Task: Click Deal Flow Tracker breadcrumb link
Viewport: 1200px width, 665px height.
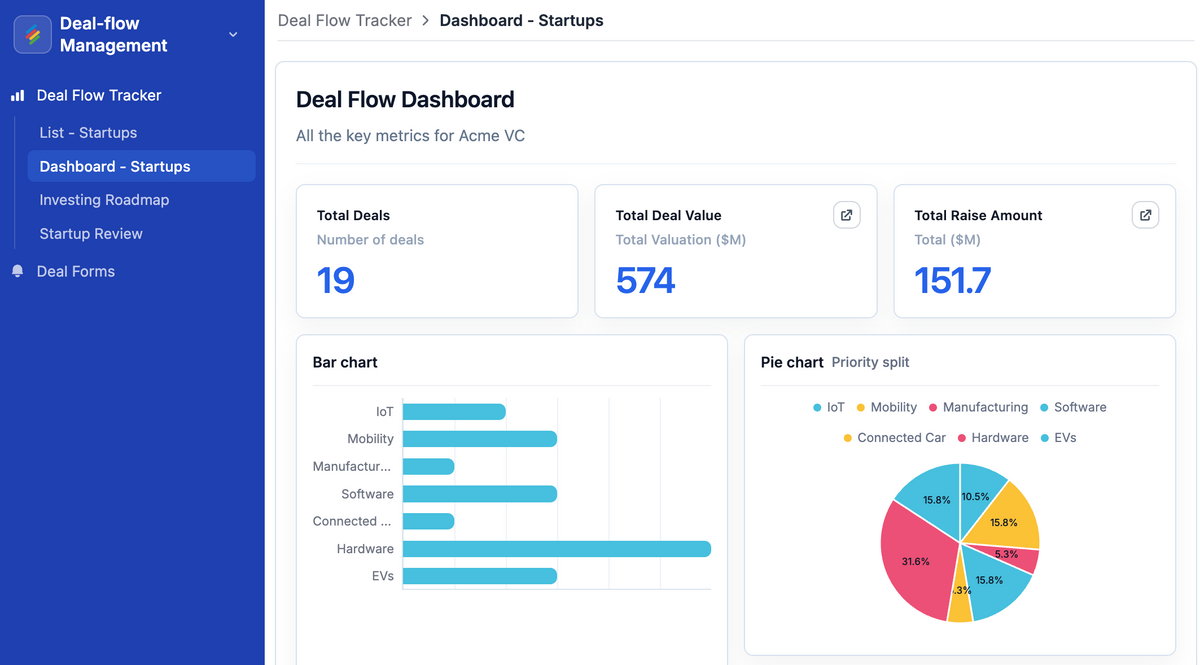Action: [x=345, y=20]
